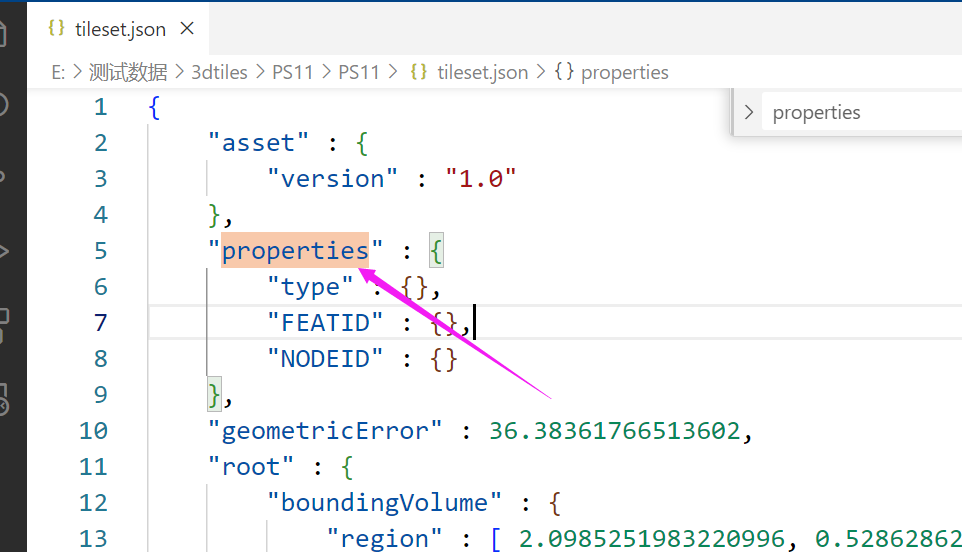Click the "version" key on line 3
Image resolution: width=962 pixels, height=552 pixels.
332,179
